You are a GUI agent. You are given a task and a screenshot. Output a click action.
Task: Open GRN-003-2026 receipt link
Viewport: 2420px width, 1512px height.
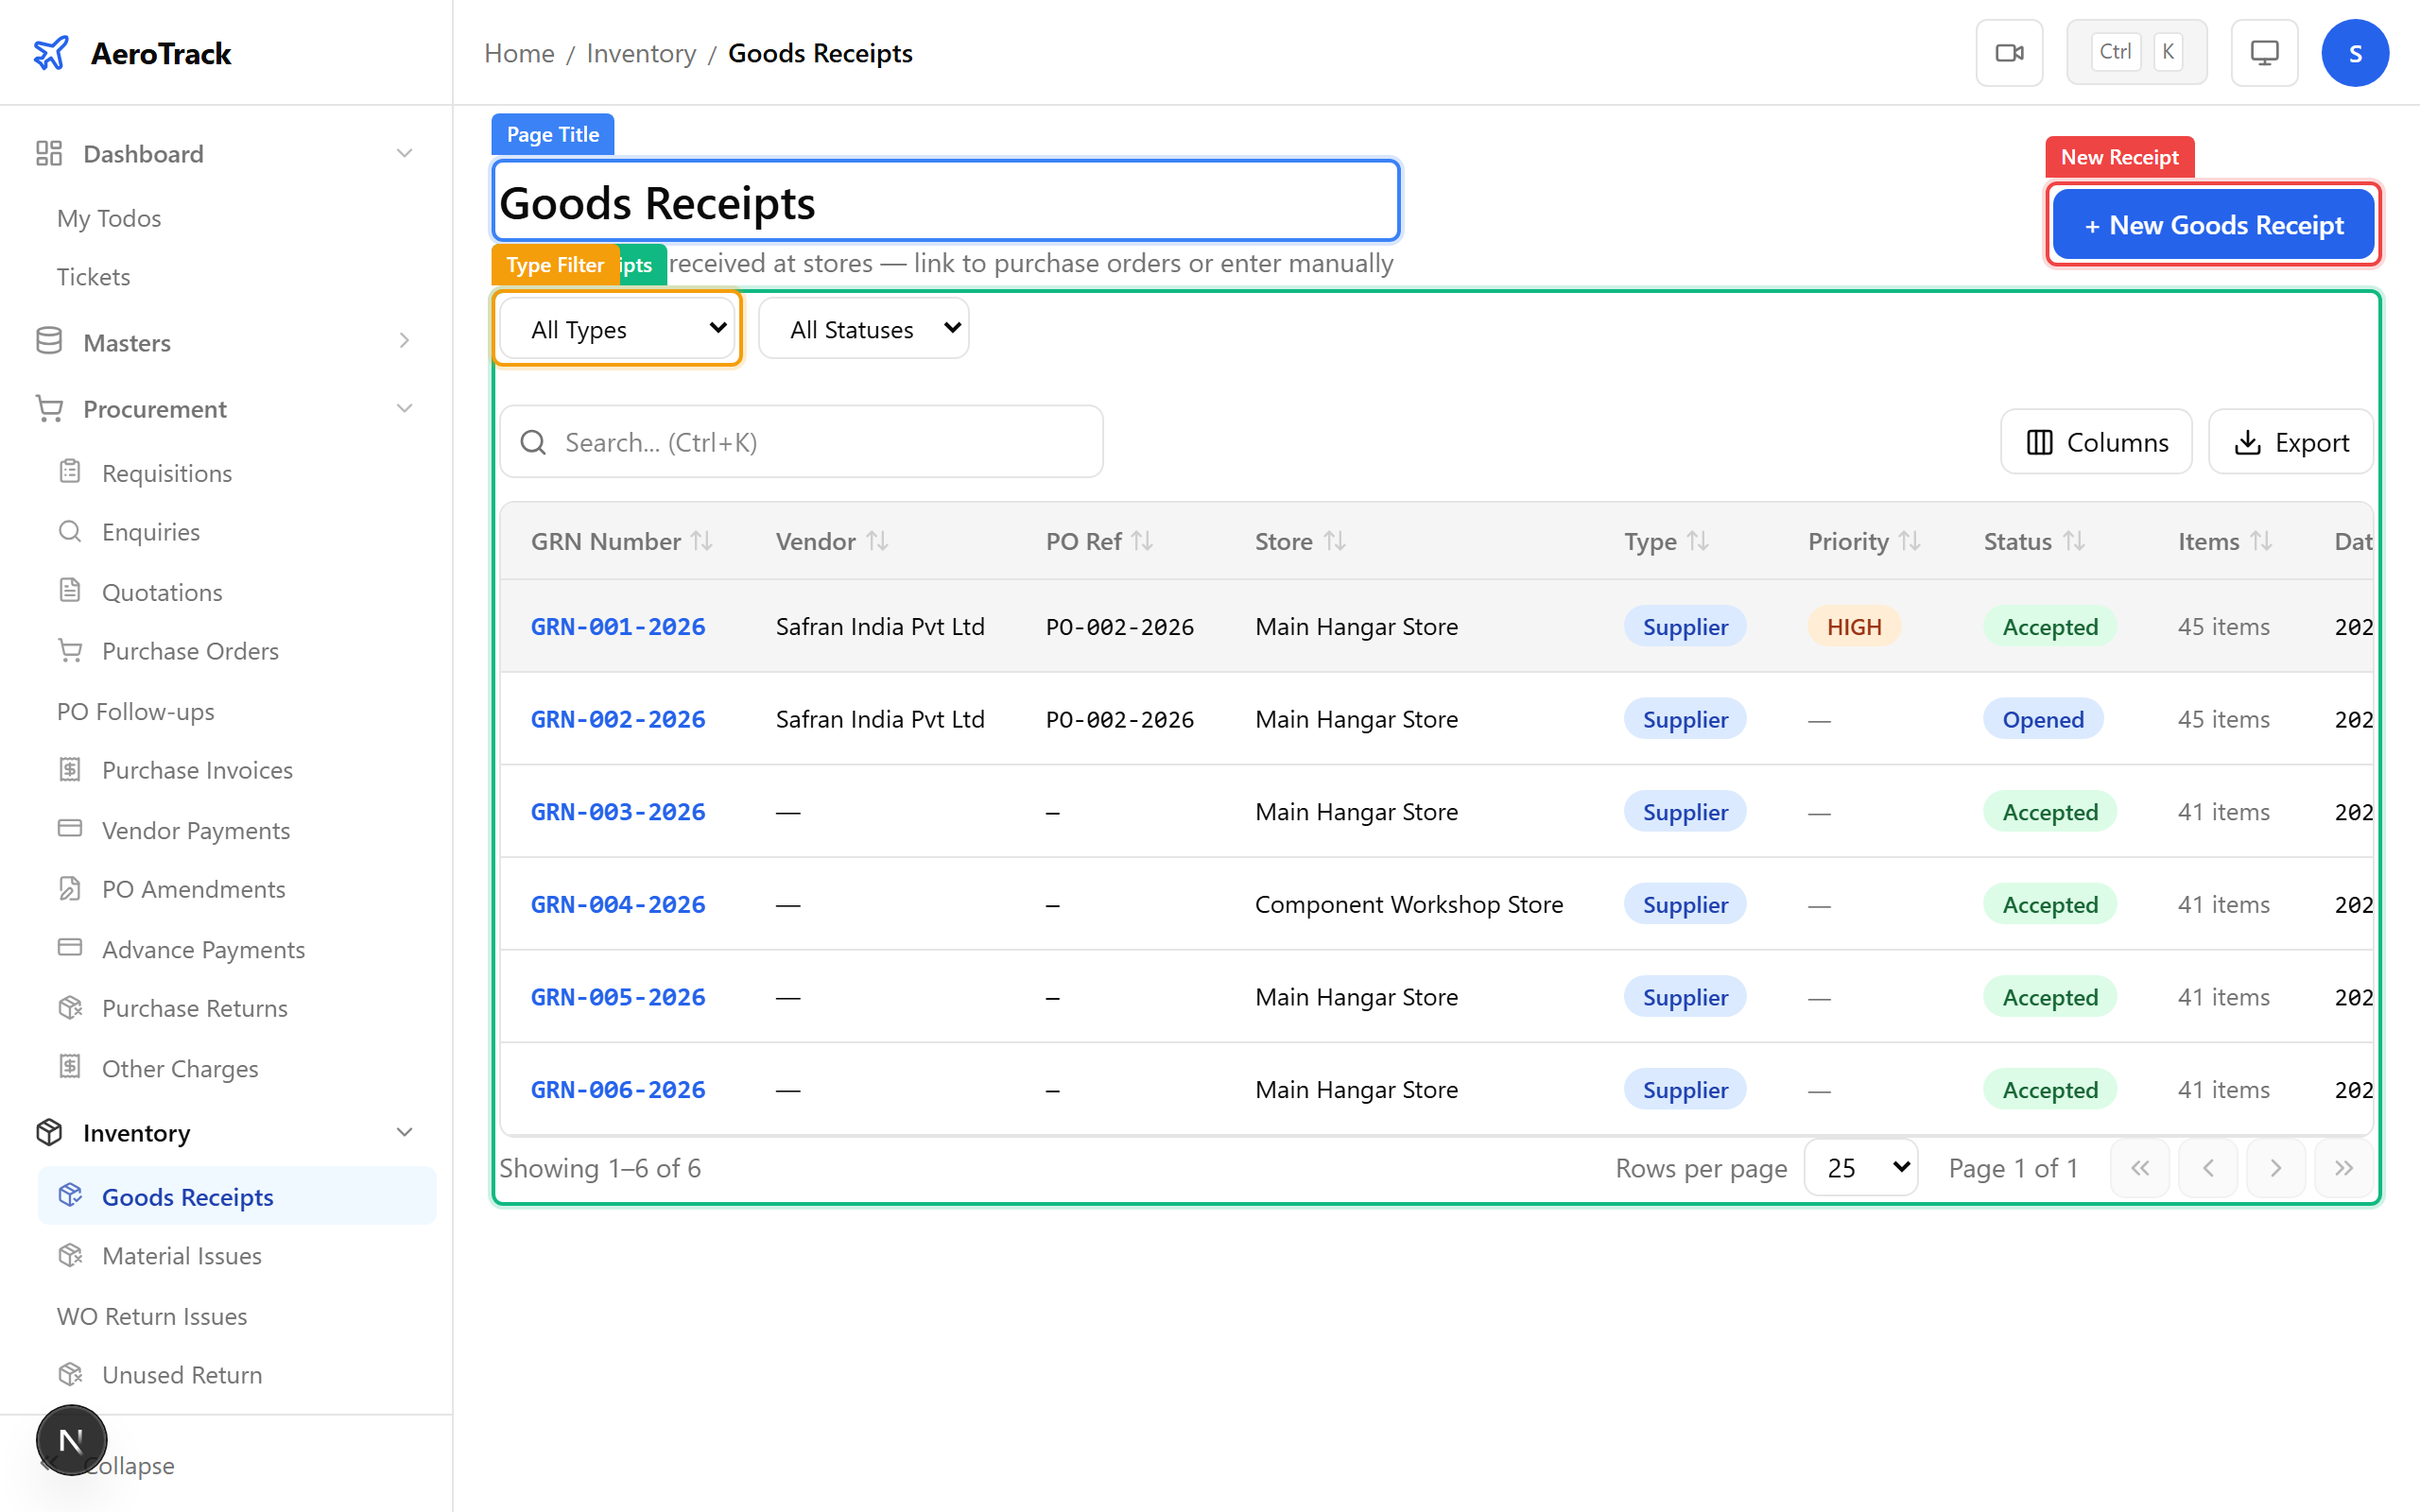(x=617, y=811)
